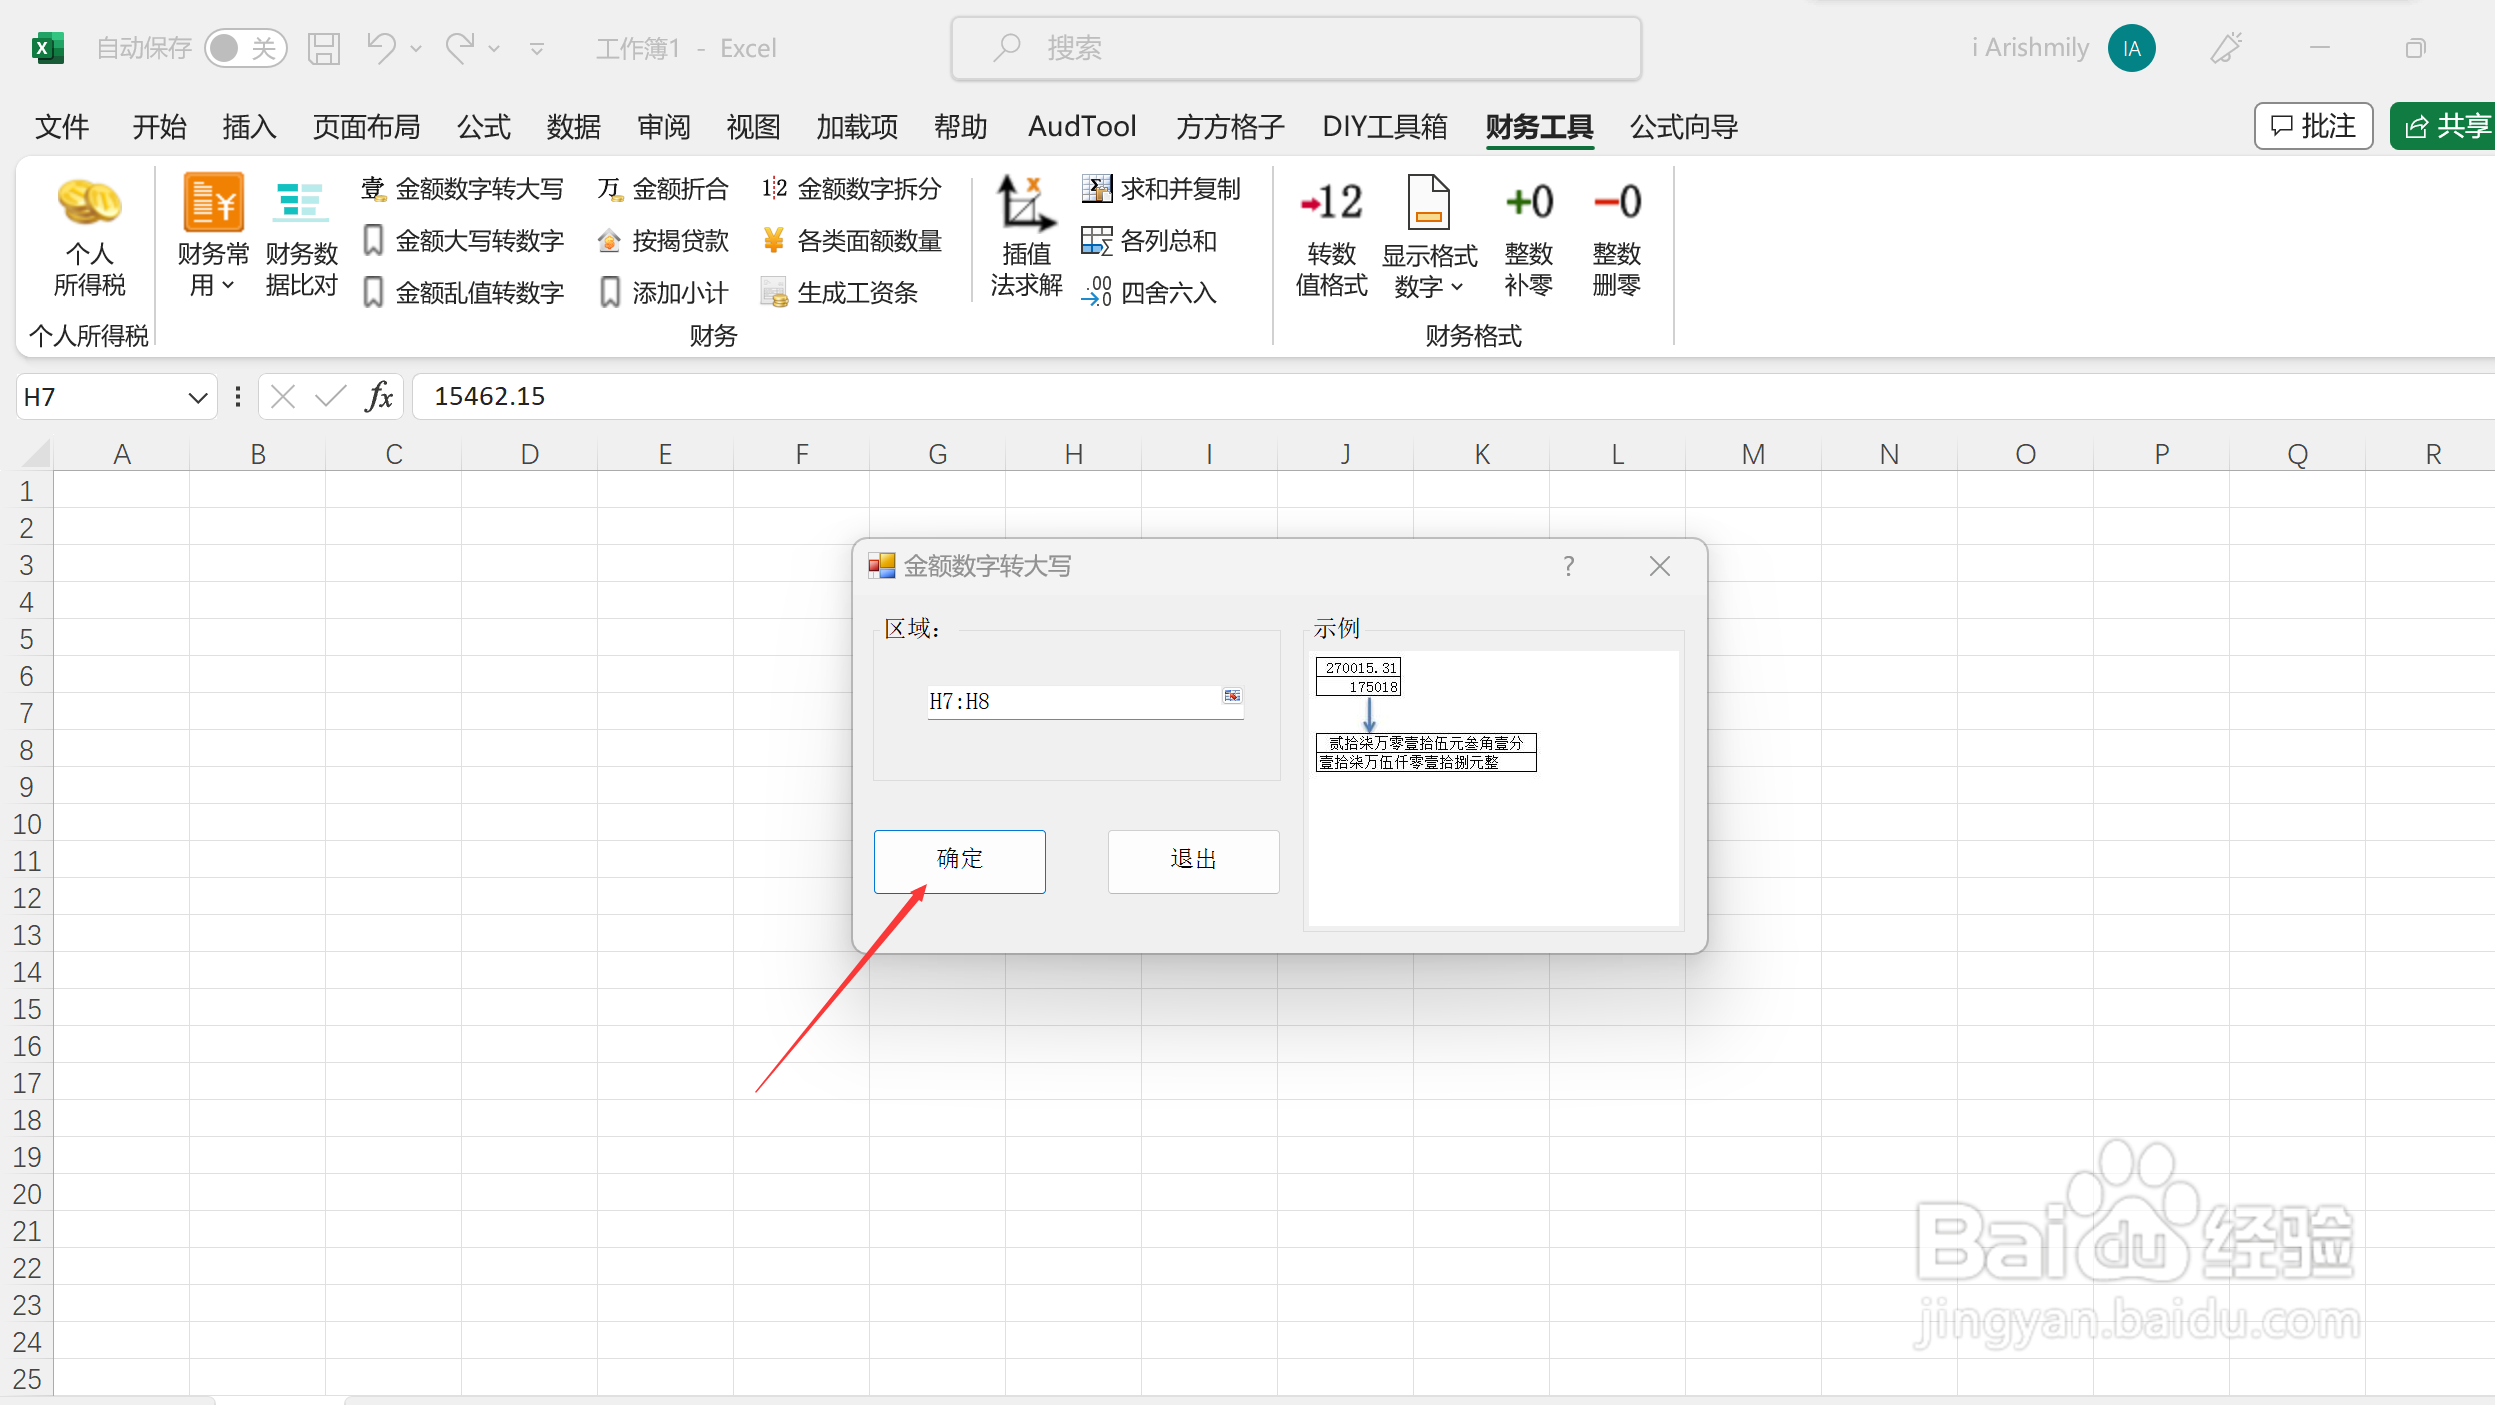Close the 金额数字转大写 dialog
Screen dimensions: 2495x1405
point(1660,566)
